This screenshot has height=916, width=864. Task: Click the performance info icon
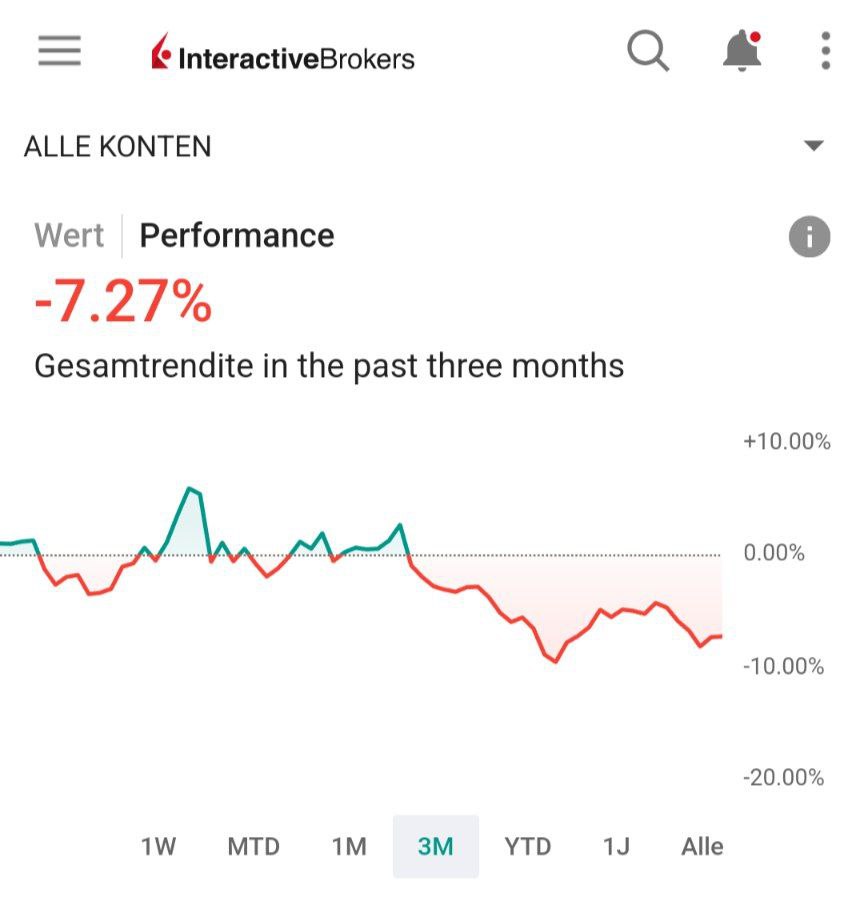pos(809,237)
